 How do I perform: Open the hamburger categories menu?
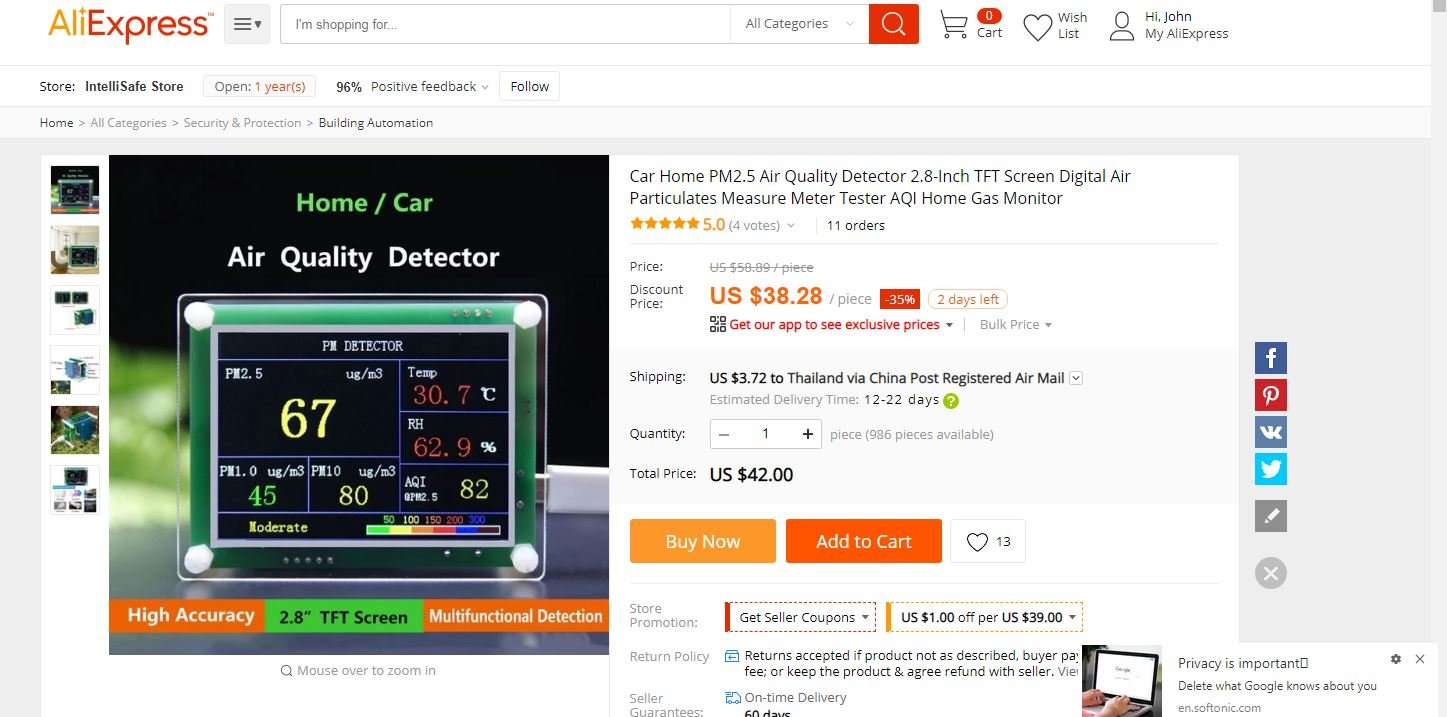tap(247, 24)
